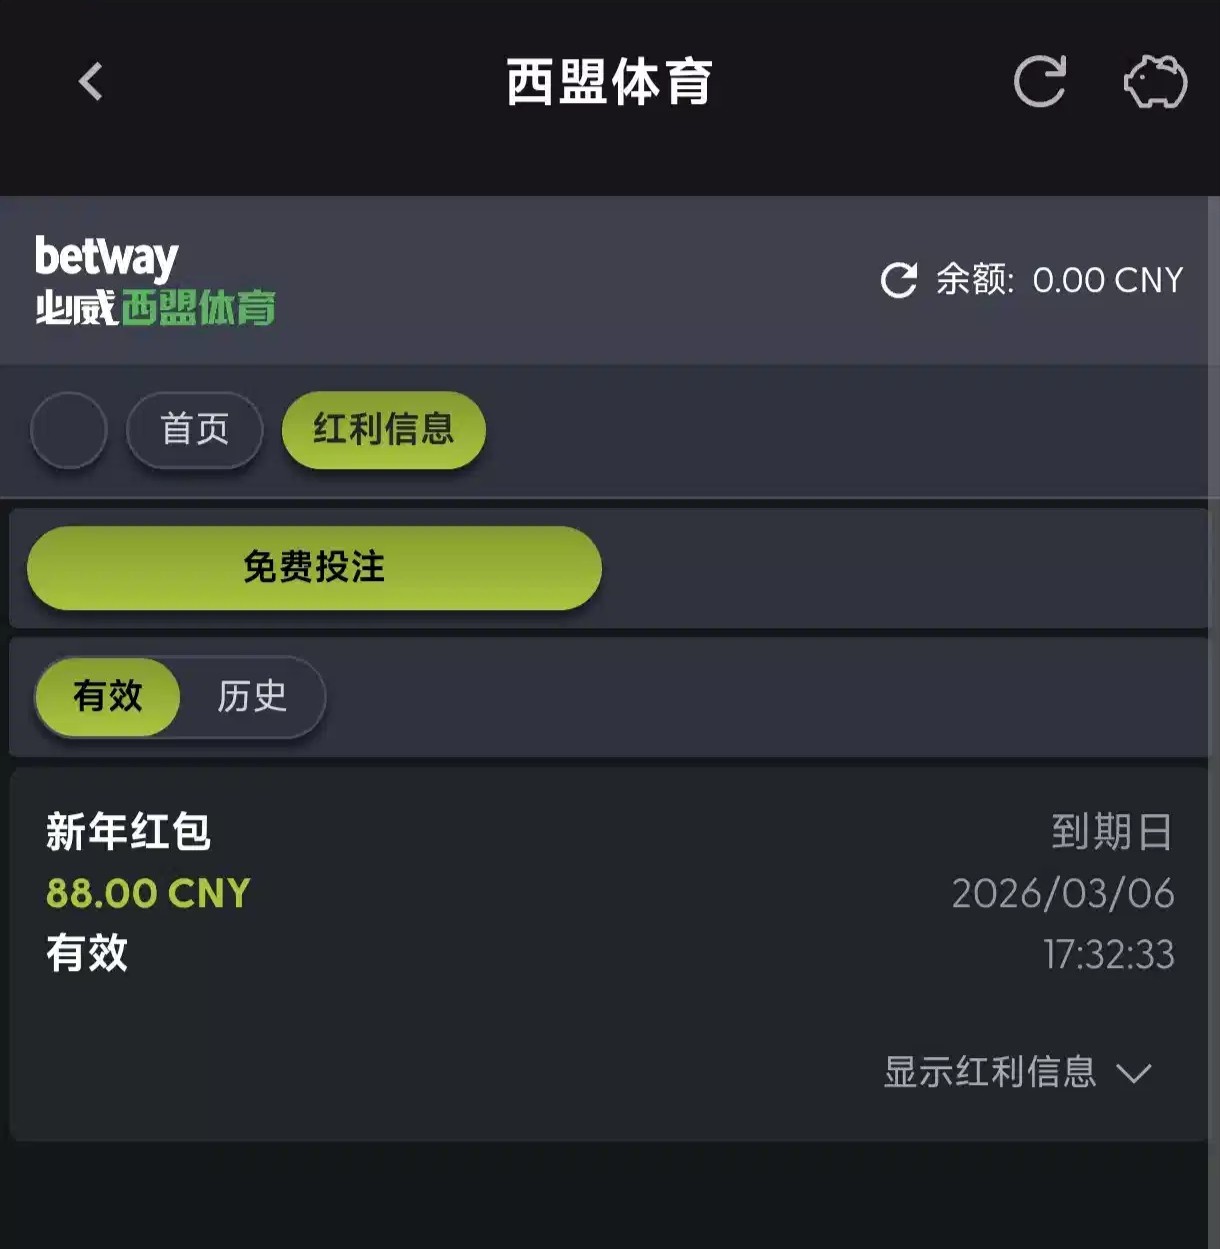Screen dimensions: 1220x1249
Task: Click the 必威西盟体育 brand text
Action: 156,308
